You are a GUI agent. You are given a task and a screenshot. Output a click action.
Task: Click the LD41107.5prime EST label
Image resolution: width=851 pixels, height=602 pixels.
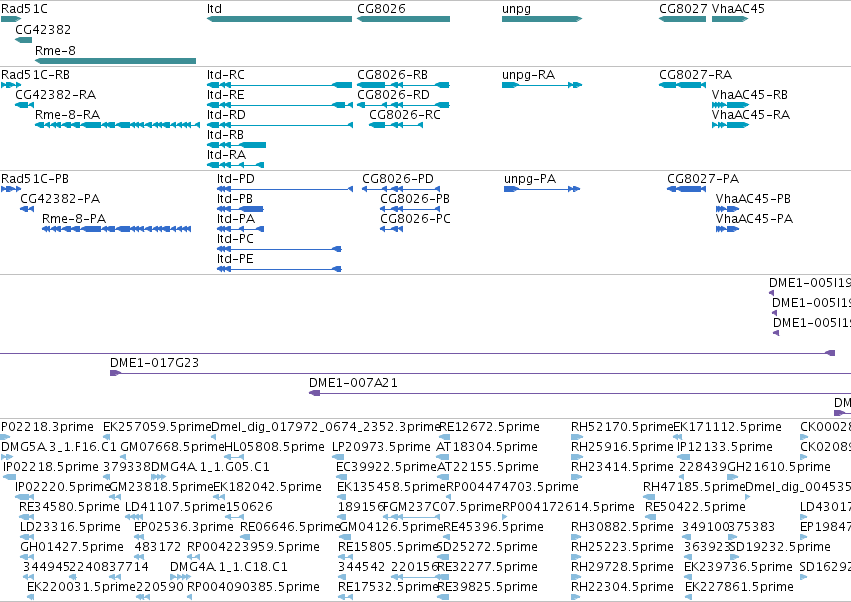(x=175, y=507)
